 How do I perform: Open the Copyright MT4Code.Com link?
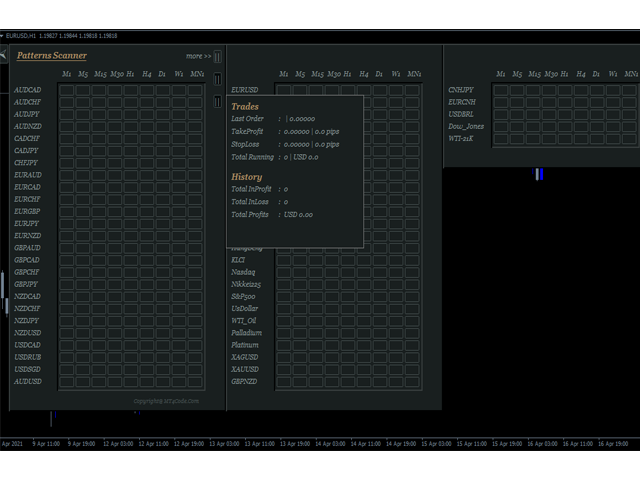[x=166, y=401]
